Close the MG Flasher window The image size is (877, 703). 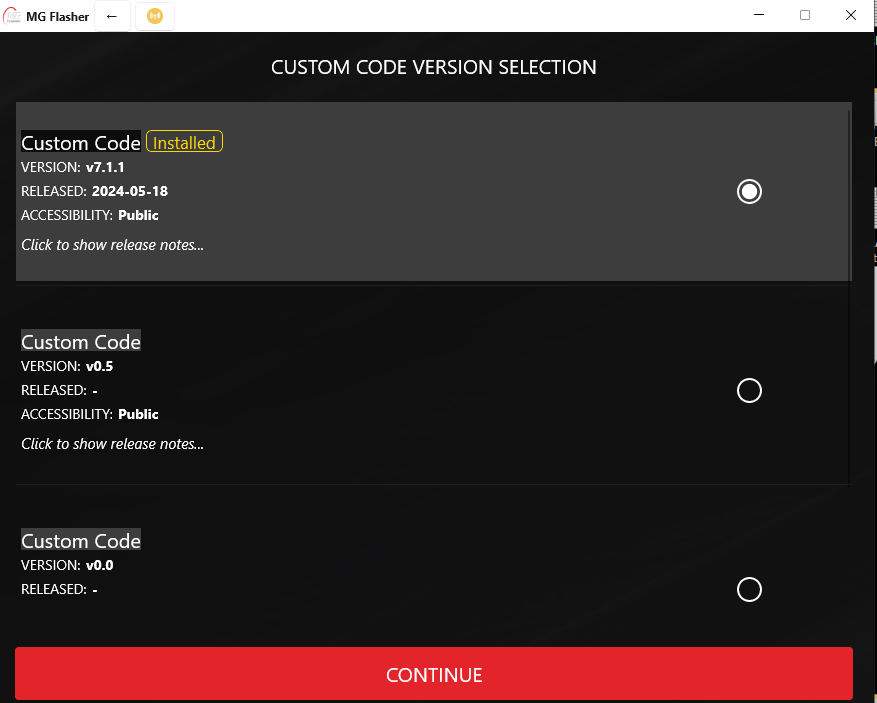(x=851, y=15)
